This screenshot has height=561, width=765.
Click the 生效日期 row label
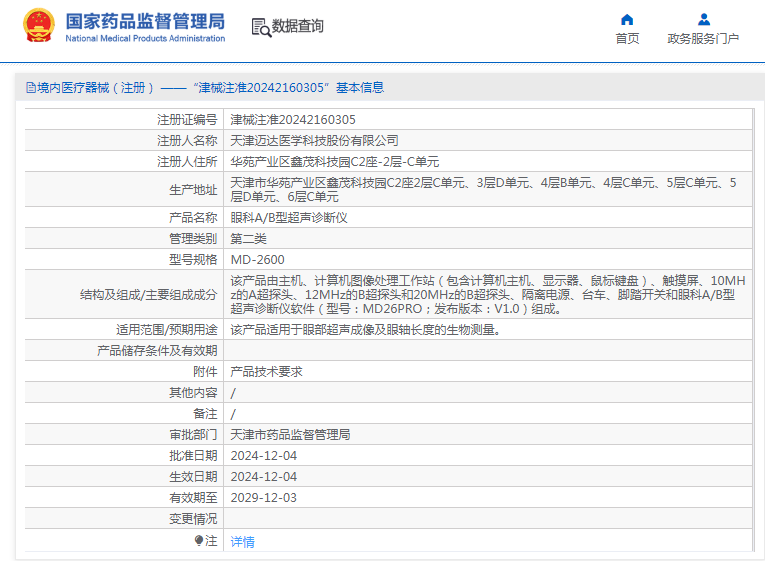point(193,477)
